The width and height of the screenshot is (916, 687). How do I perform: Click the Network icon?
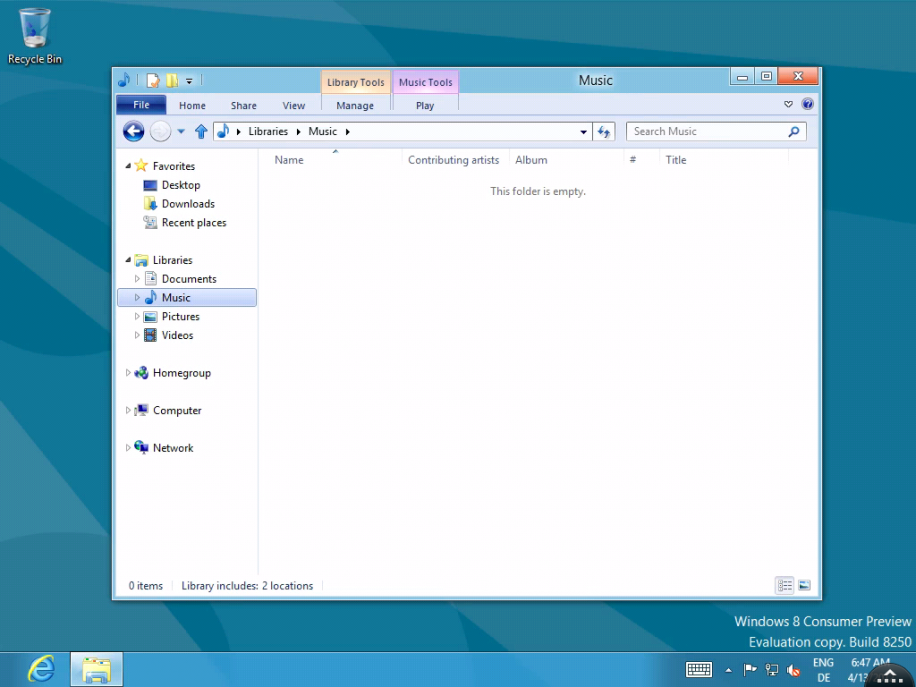click(141, 447)
